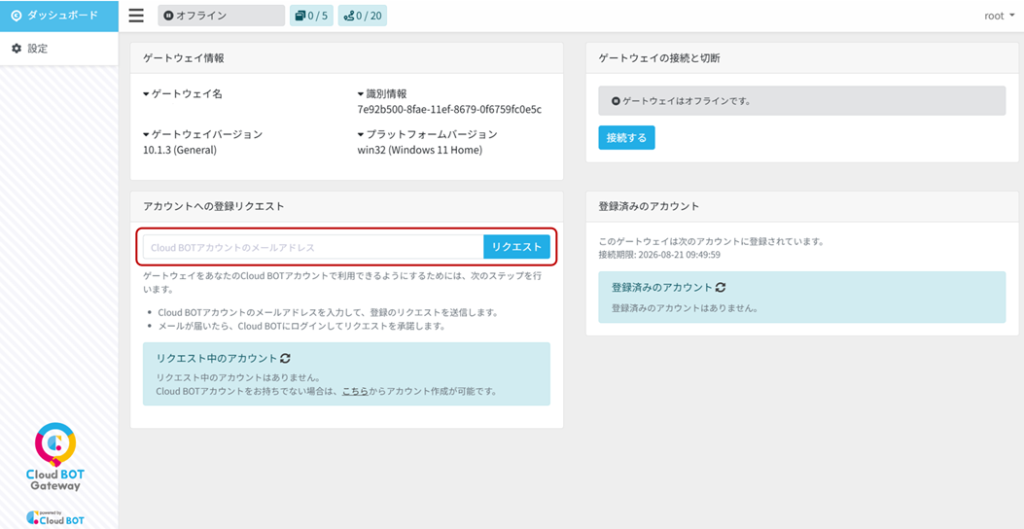Expand the ゲートウェイ名 caret label
Image resolution: width=1024 pixels, height=529 pixels.
tap(183, 94)
